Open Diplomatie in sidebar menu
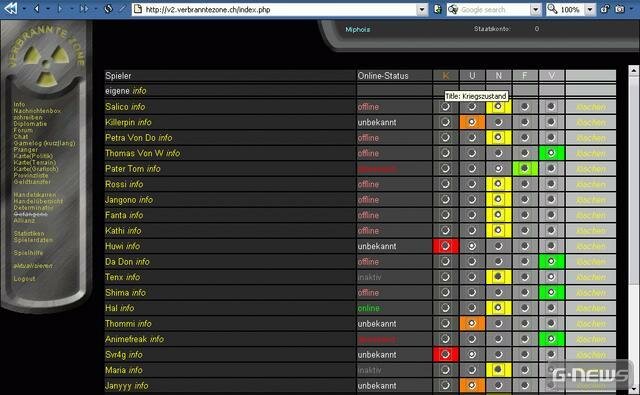640x395 pixels. [30, 124]
